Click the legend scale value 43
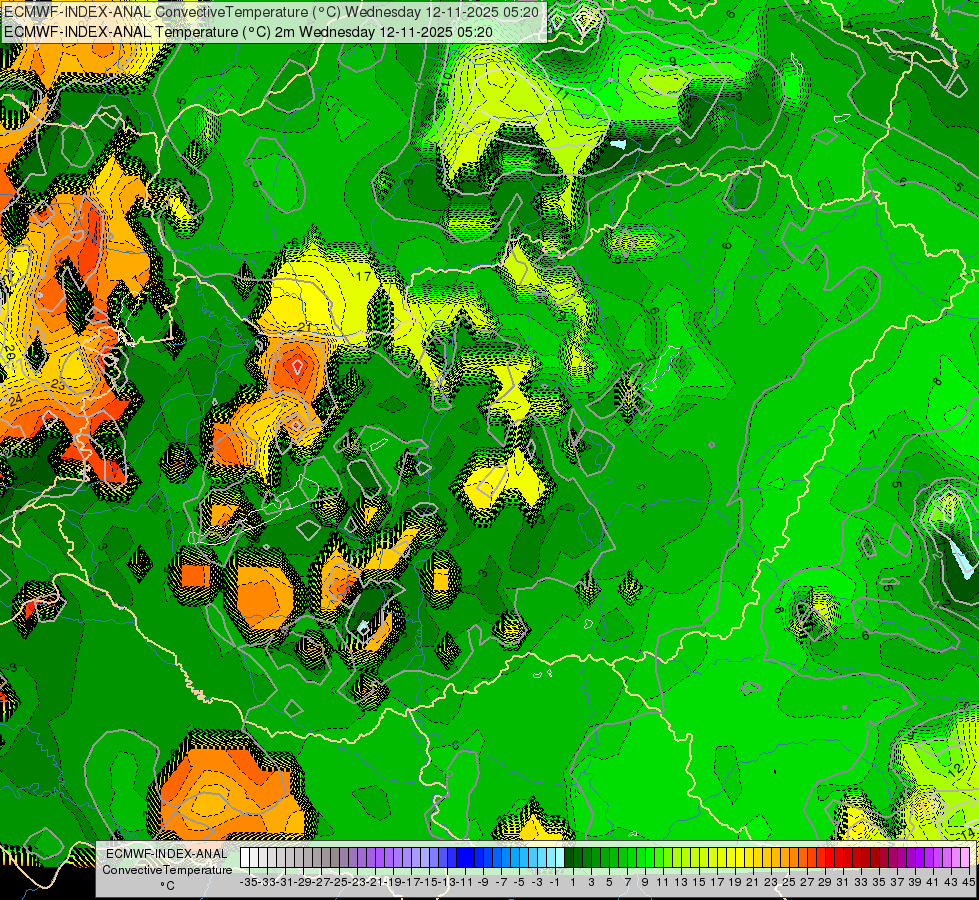The width and height of the screenshot is (979, 900). point(951,882)
